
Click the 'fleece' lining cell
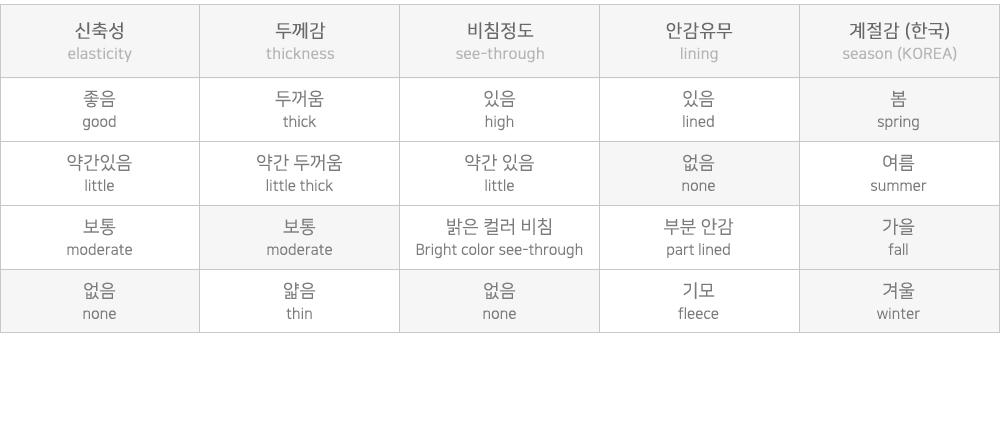pyautogui.click(x=699, y=302)
